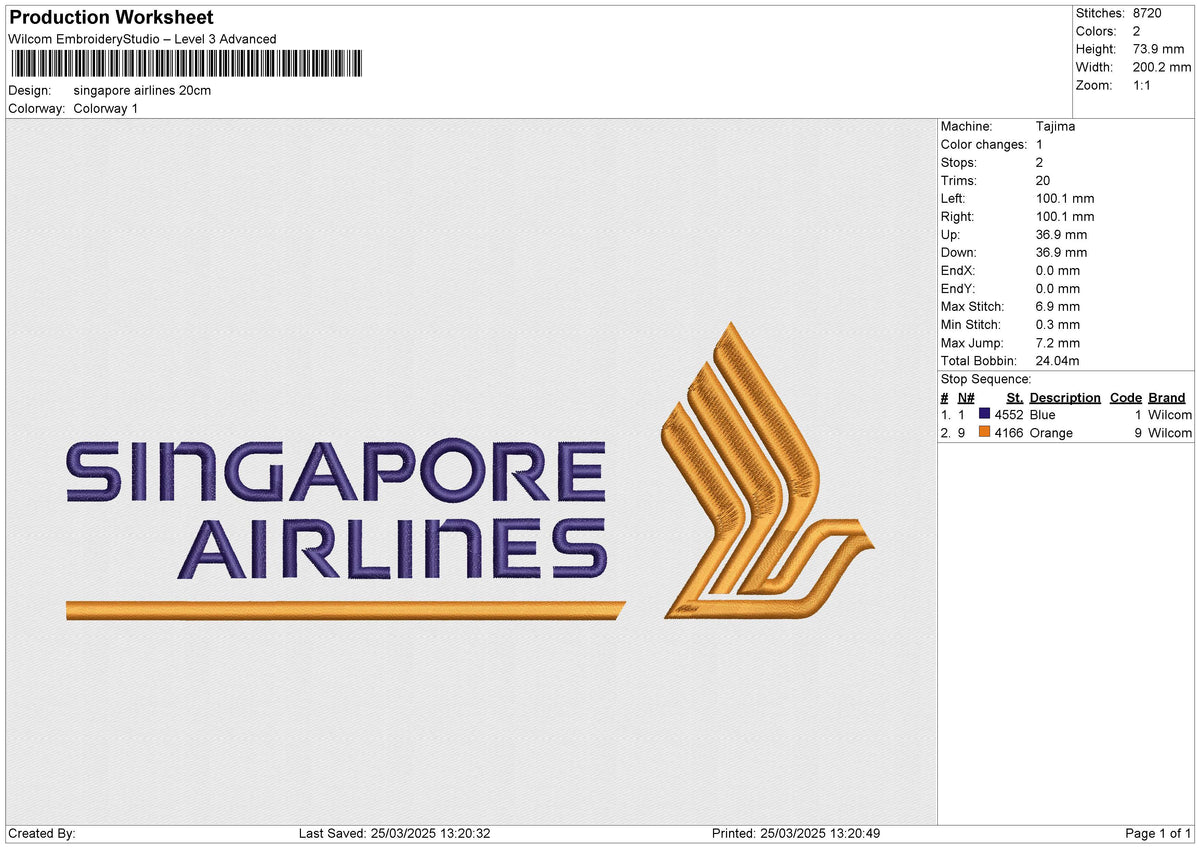Viewport: 1200px width, 848px height.
Task: Click the 'Brand' column header
Action: tap(1167, 398)
